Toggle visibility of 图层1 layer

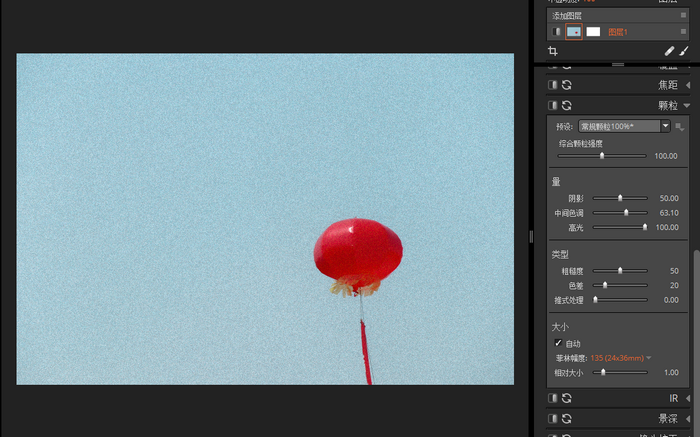[557, 32]
